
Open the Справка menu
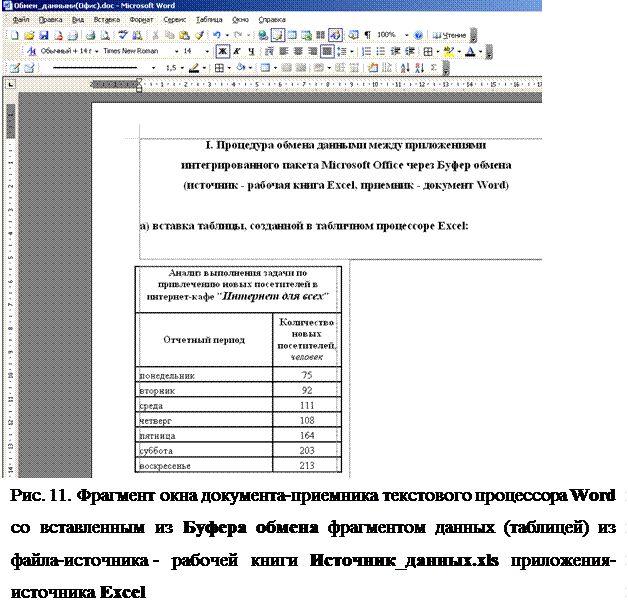pos(272,20)
